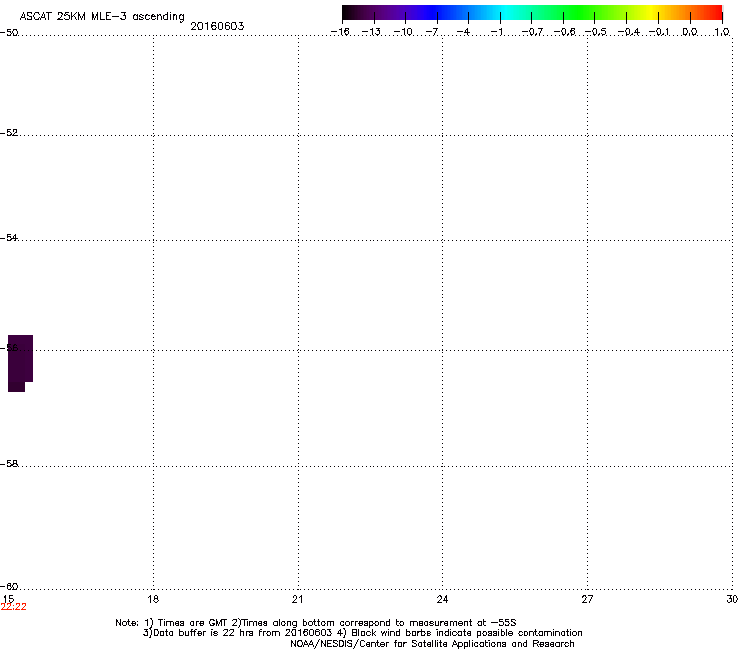740x650 pixels.
Task: Click the dark purple data patch
Action: coord(20,363)
